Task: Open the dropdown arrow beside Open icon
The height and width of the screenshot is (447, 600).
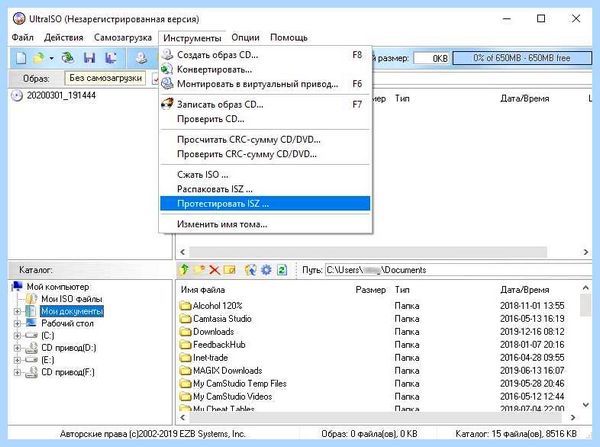Action: pos(51,59)
